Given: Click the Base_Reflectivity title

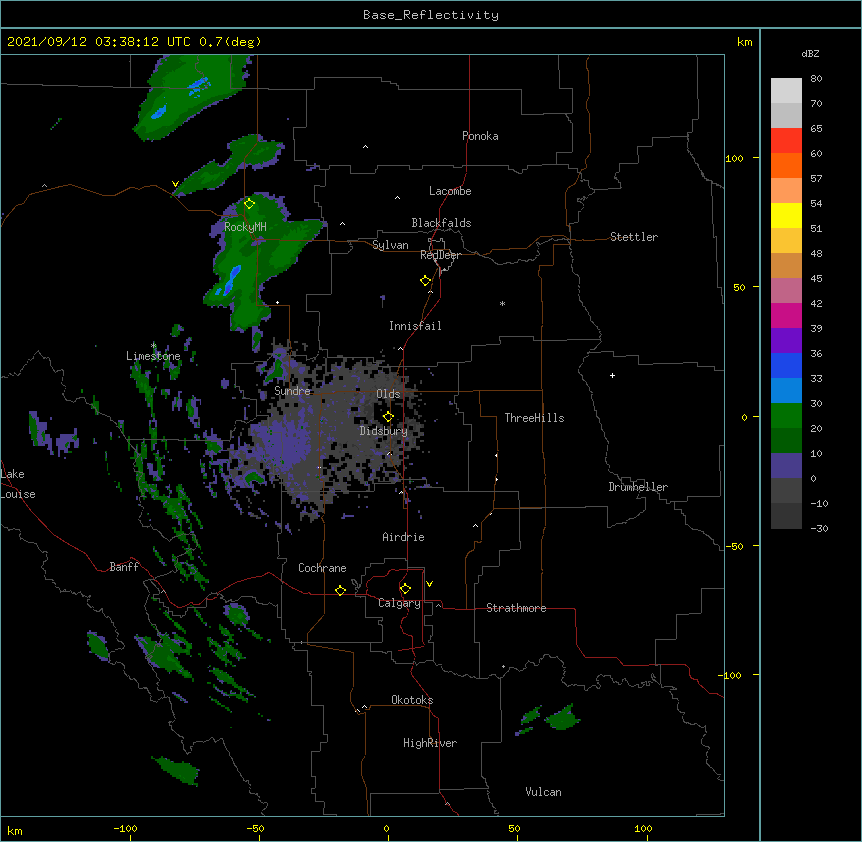Looking at the screenshot, I should pos(431,15).
